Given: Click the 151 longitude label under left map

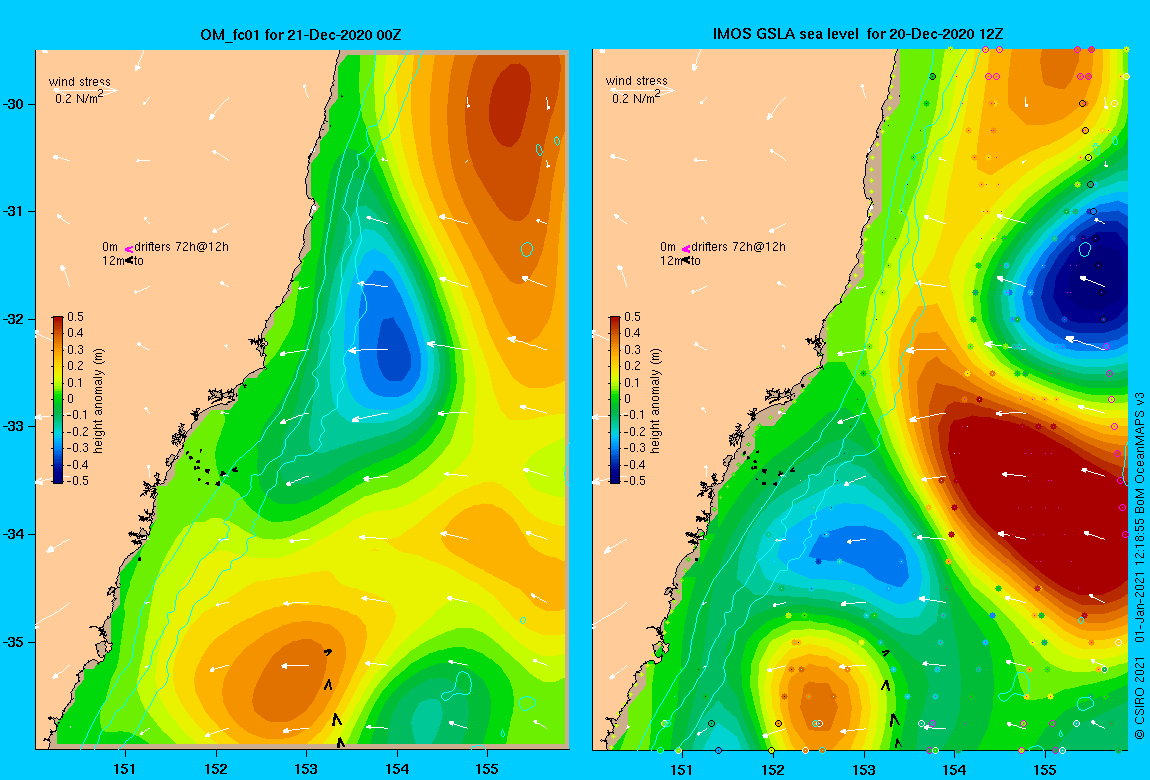Looking at the screenshot, I should [125, 769].
